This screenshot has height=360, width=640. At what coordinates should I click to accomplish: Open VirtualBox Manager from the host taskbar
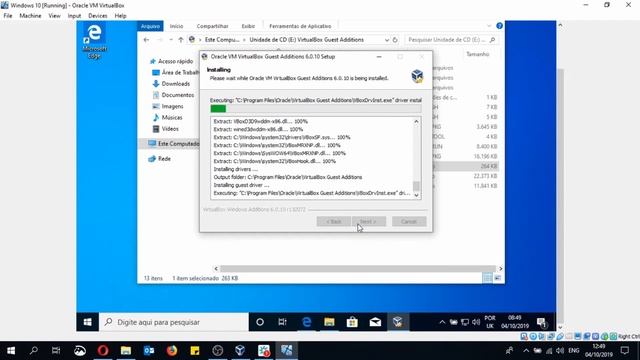pyautogui.click(x=240, y=351)
